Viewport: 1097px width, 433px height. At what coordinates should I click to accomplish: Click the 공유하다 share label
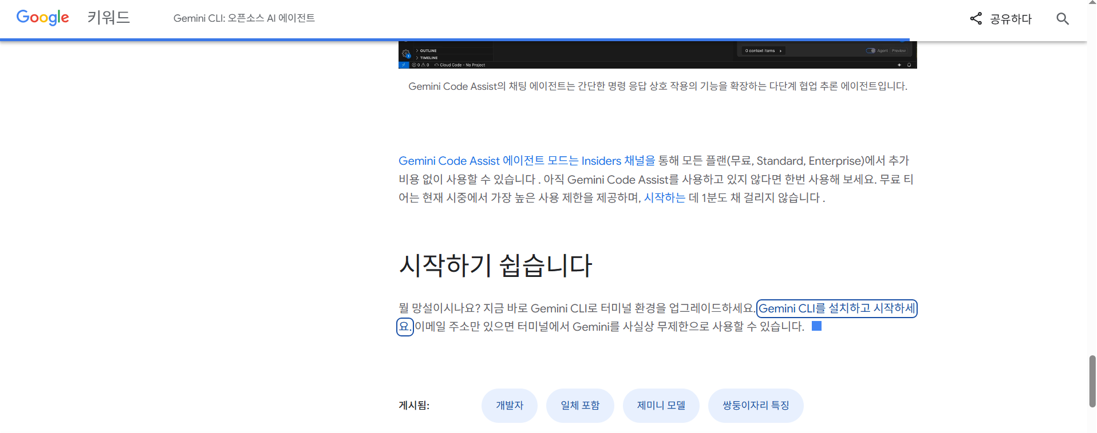click(x=1010, y=19)
